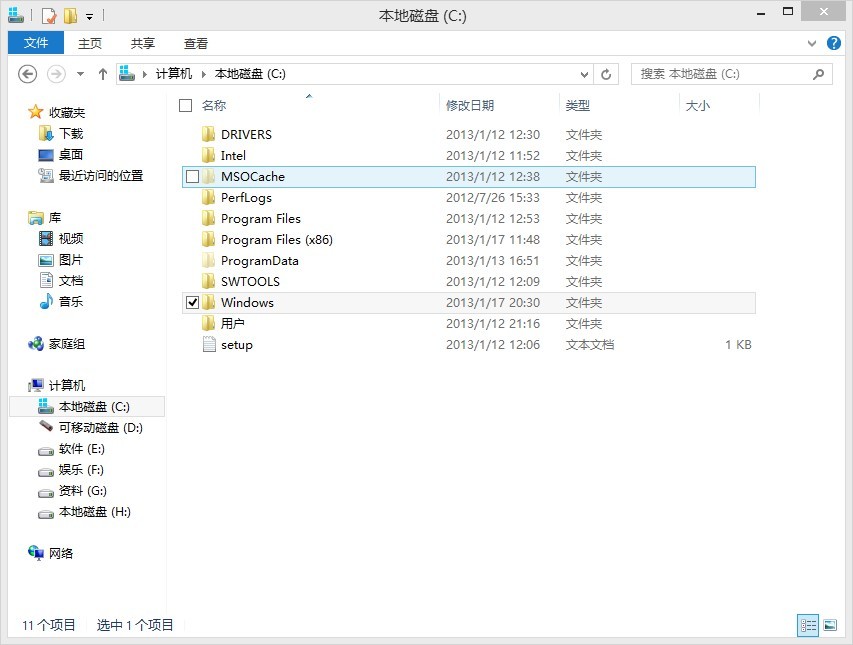
Task: Click the 计算机 breadcrumb in address bar
Action: (174, 74)
